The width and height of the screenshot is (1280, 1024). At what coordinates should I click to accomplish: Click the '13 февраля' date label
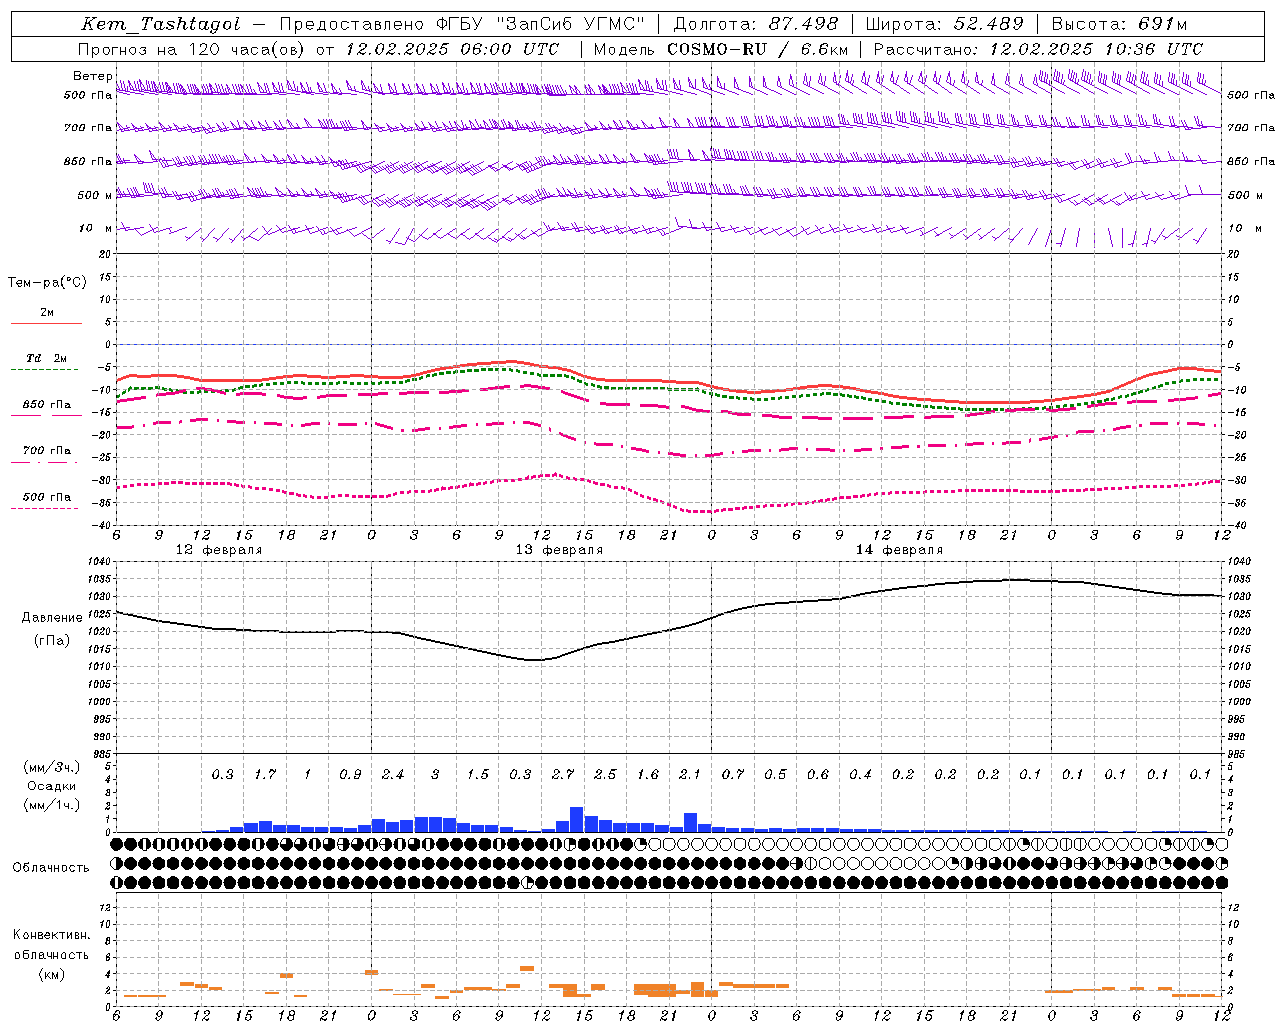pos(559,550)
